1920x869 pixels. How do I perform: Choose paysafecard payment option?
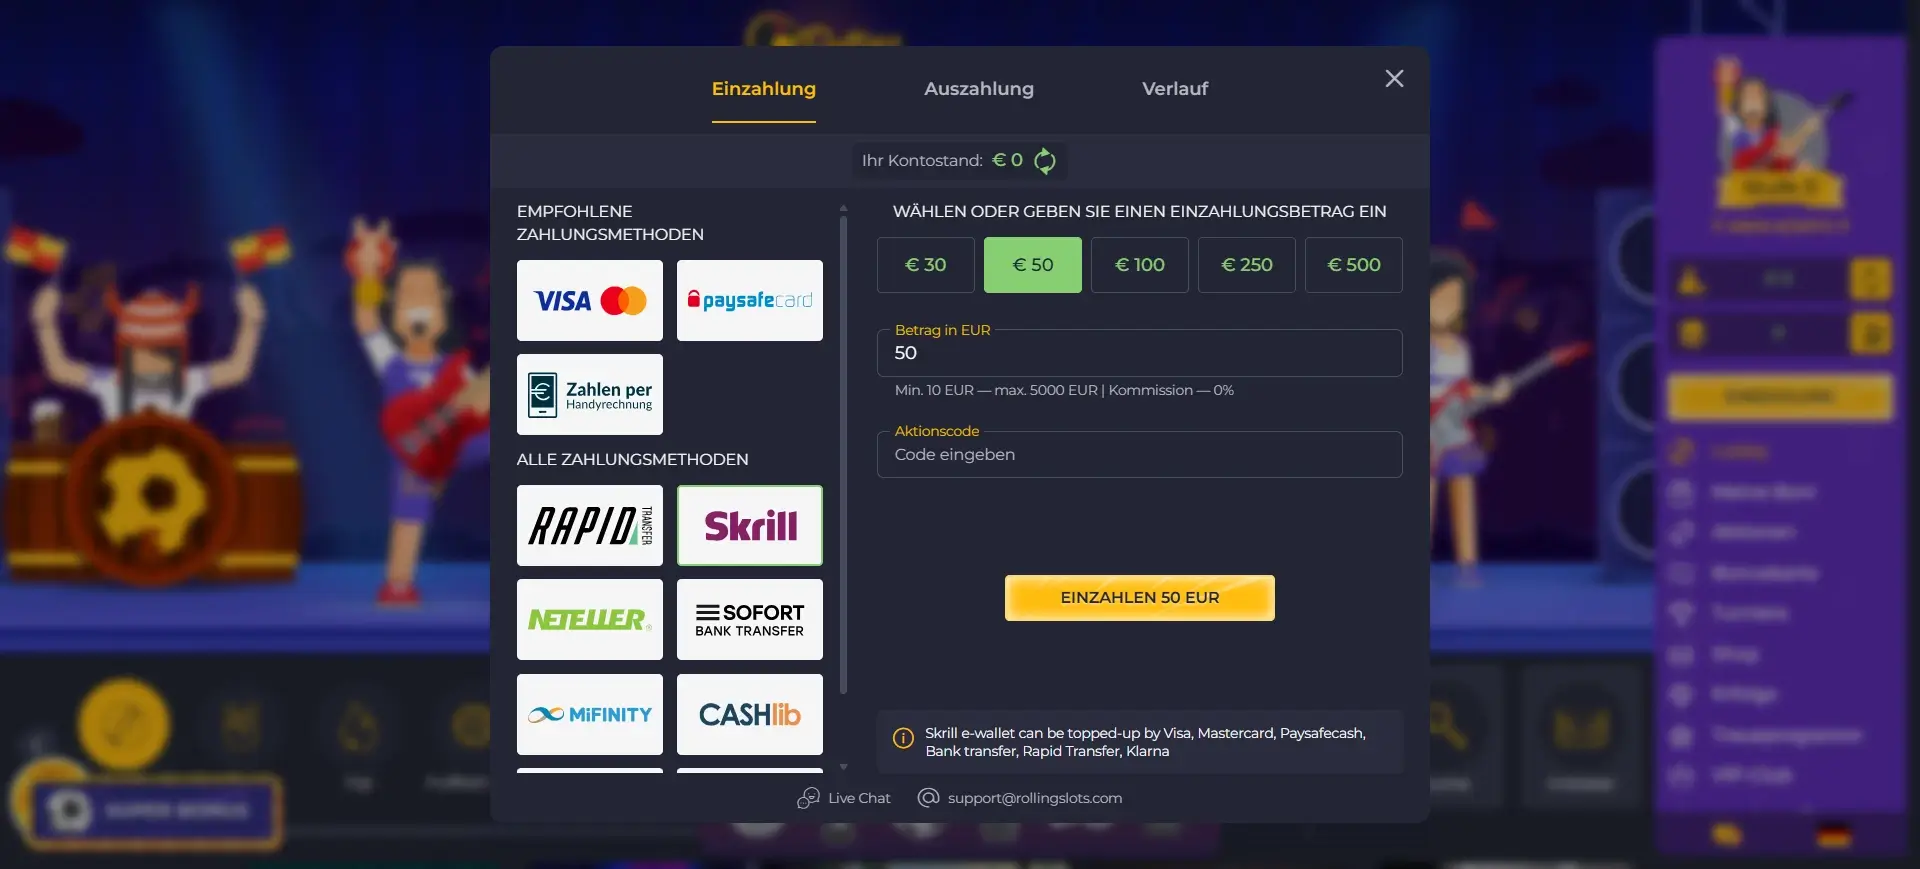coord(749,300)
